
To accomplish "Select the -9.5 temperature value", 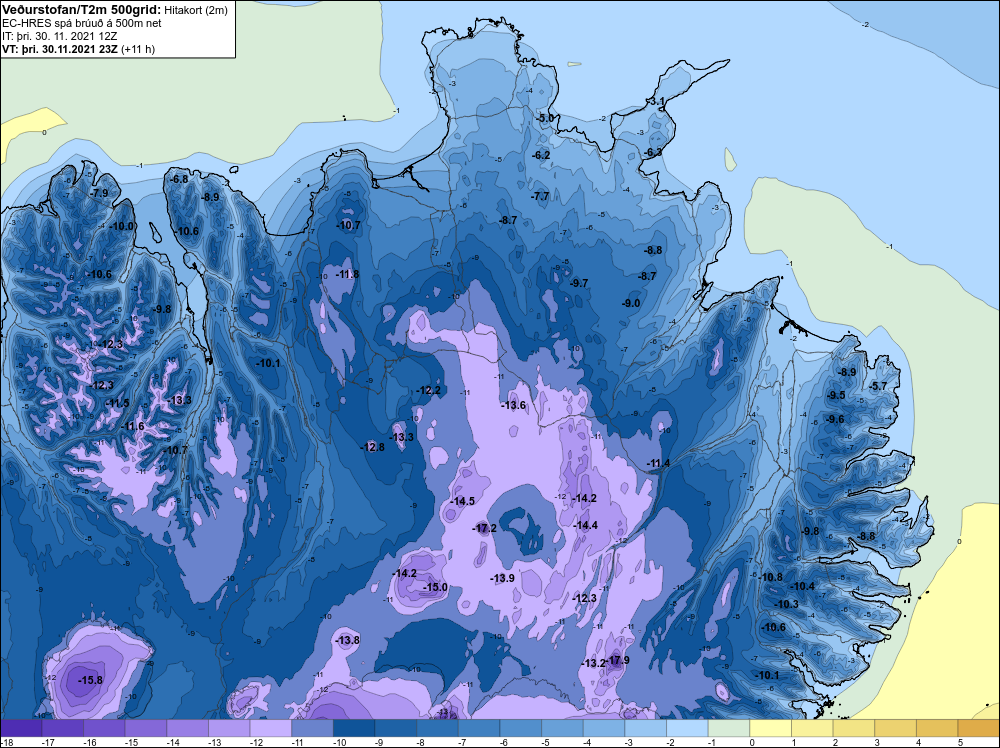I will coord(835,395).
